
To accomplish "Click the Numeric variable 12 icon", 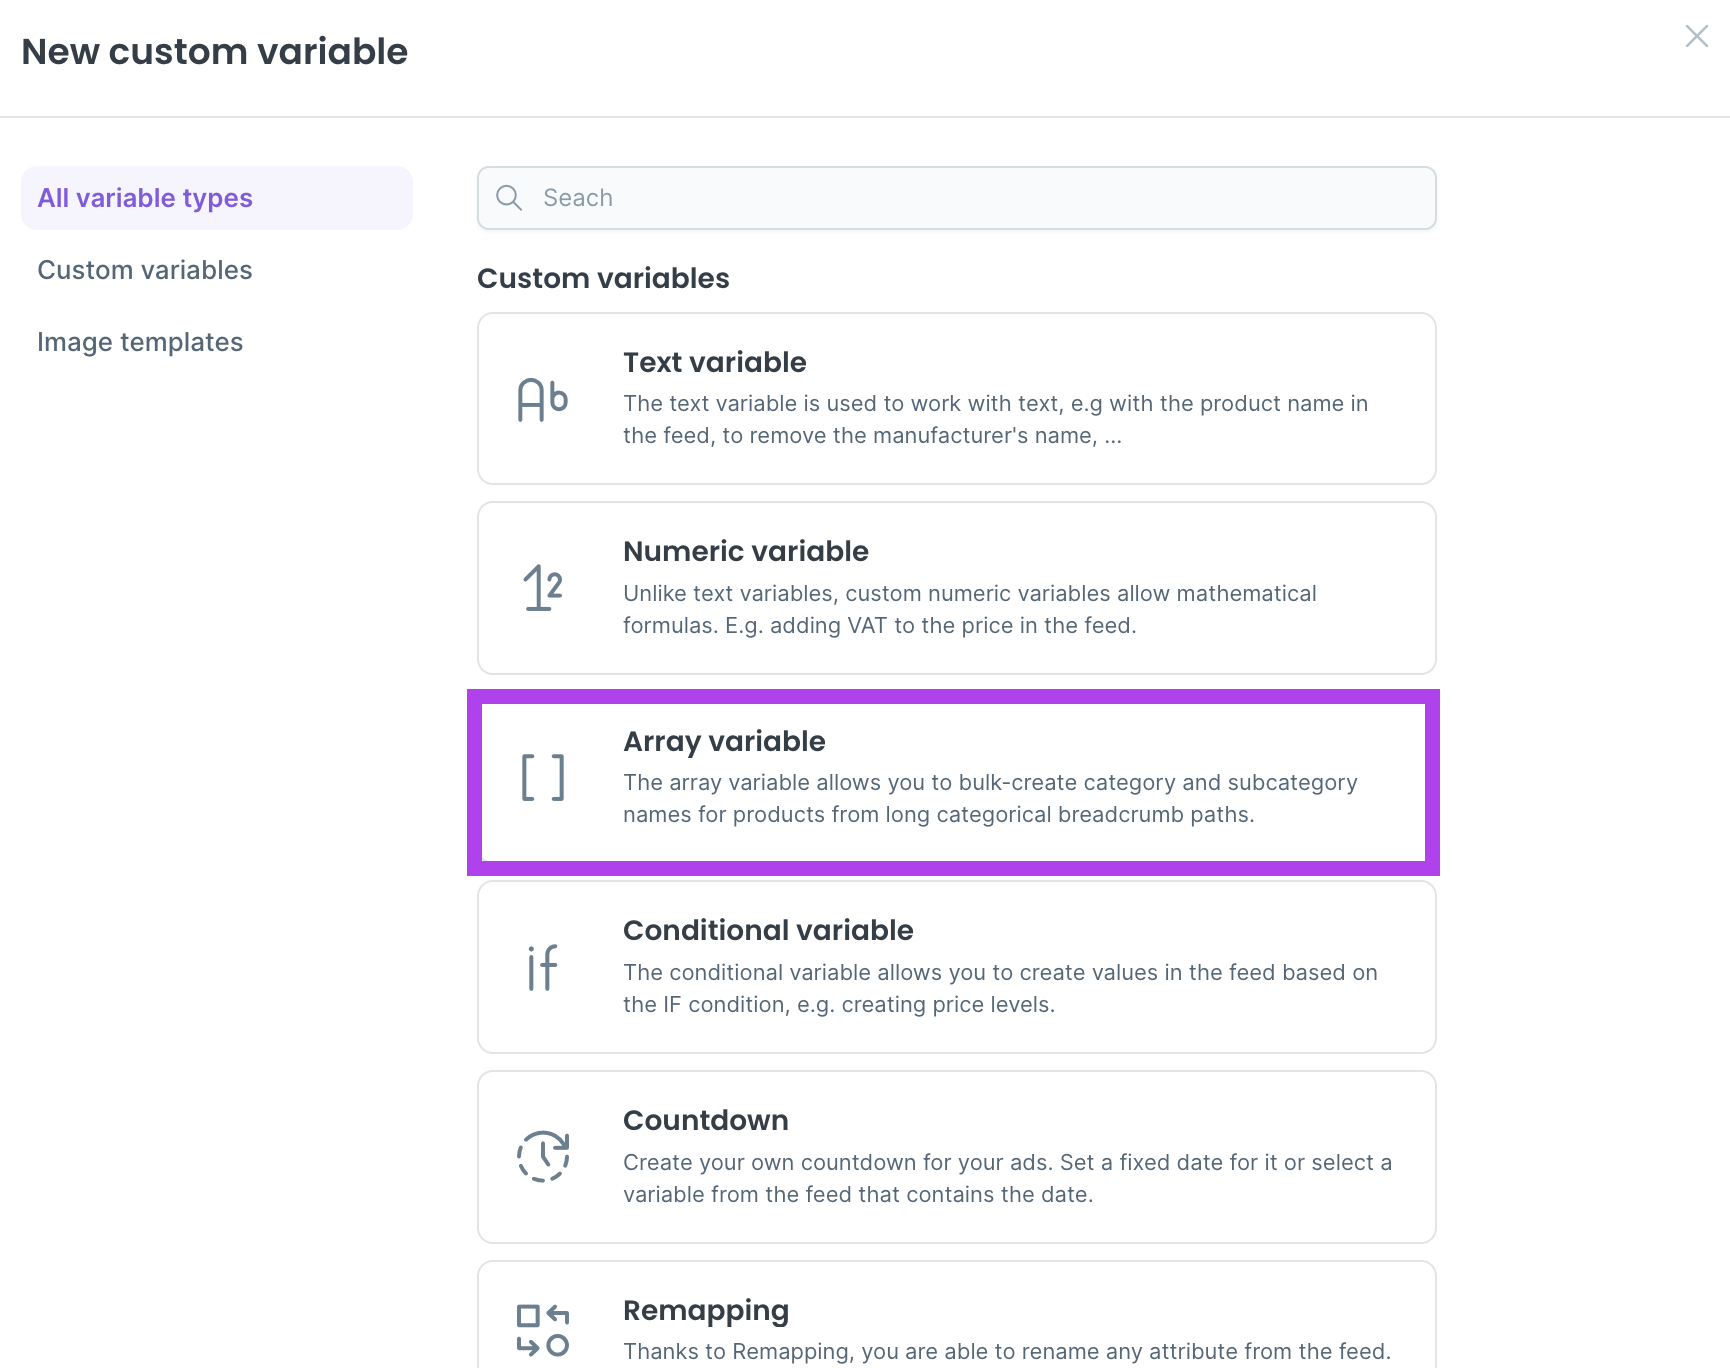I will pyautogui.click(x=543, y=588).
